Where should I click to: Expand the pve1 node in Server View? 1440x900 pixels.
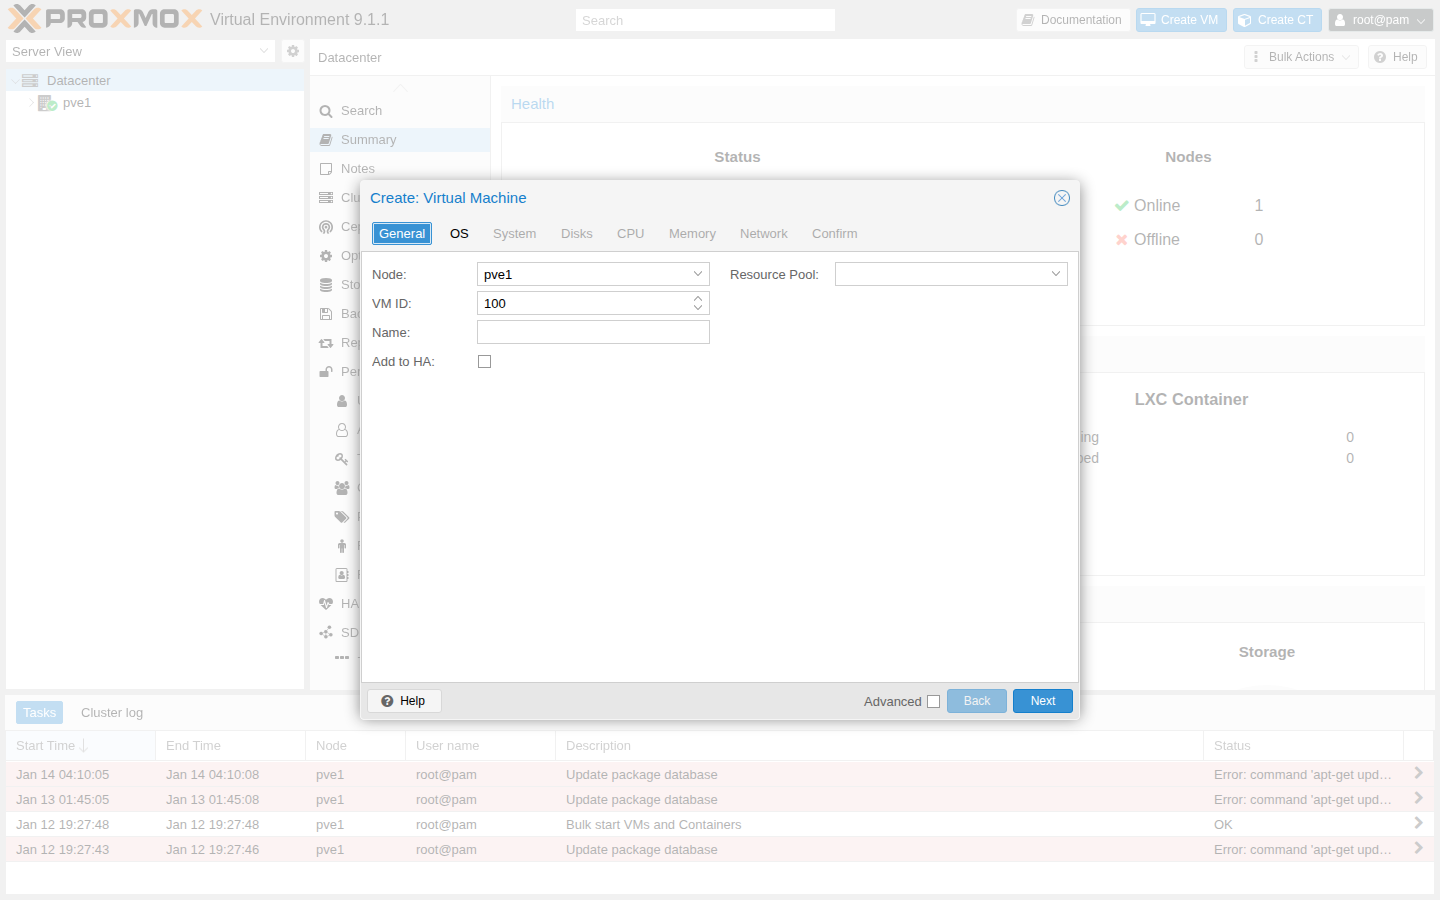(x=31, y=102)
